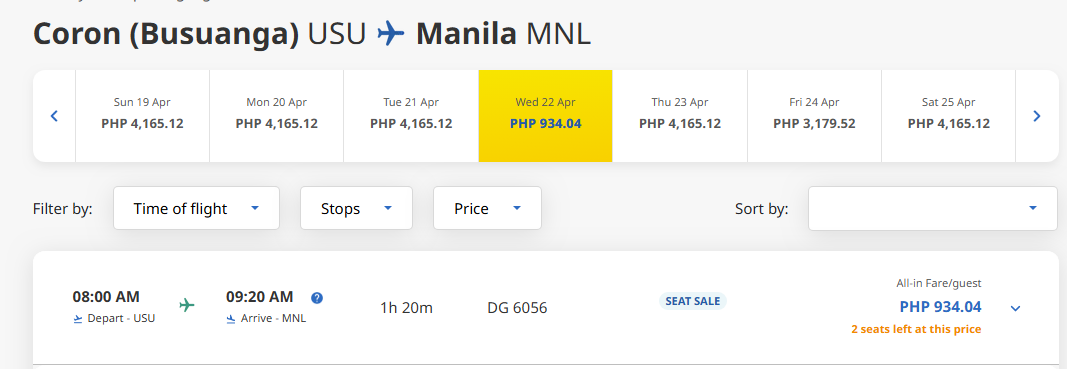The width and height of the screenshot is (1067, 369).
Task: Click the green airplane icon between flight times
Action: pos(187,305)
